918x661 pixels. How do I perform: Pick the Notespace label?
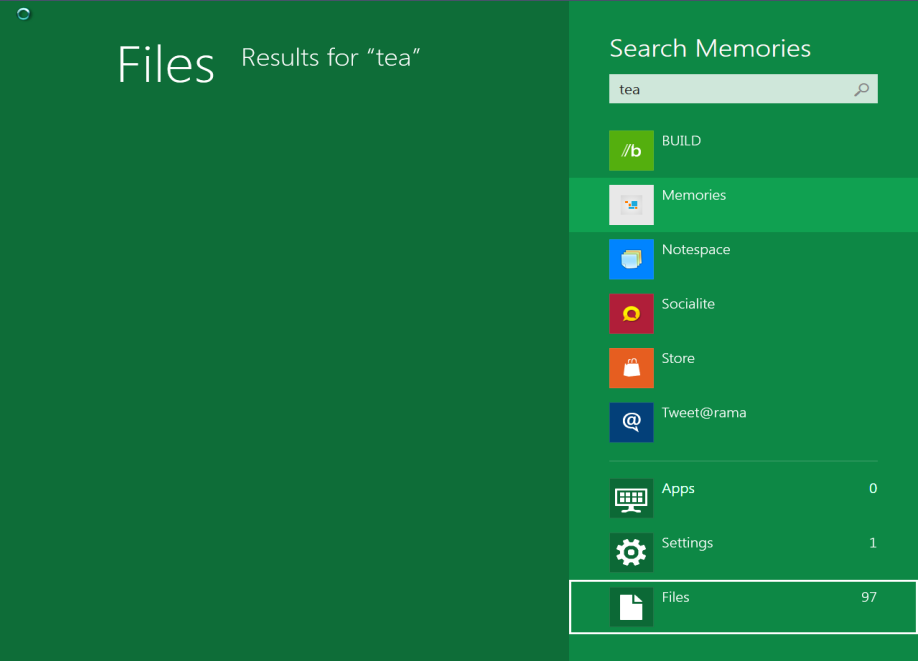click(x=696, y=250)
